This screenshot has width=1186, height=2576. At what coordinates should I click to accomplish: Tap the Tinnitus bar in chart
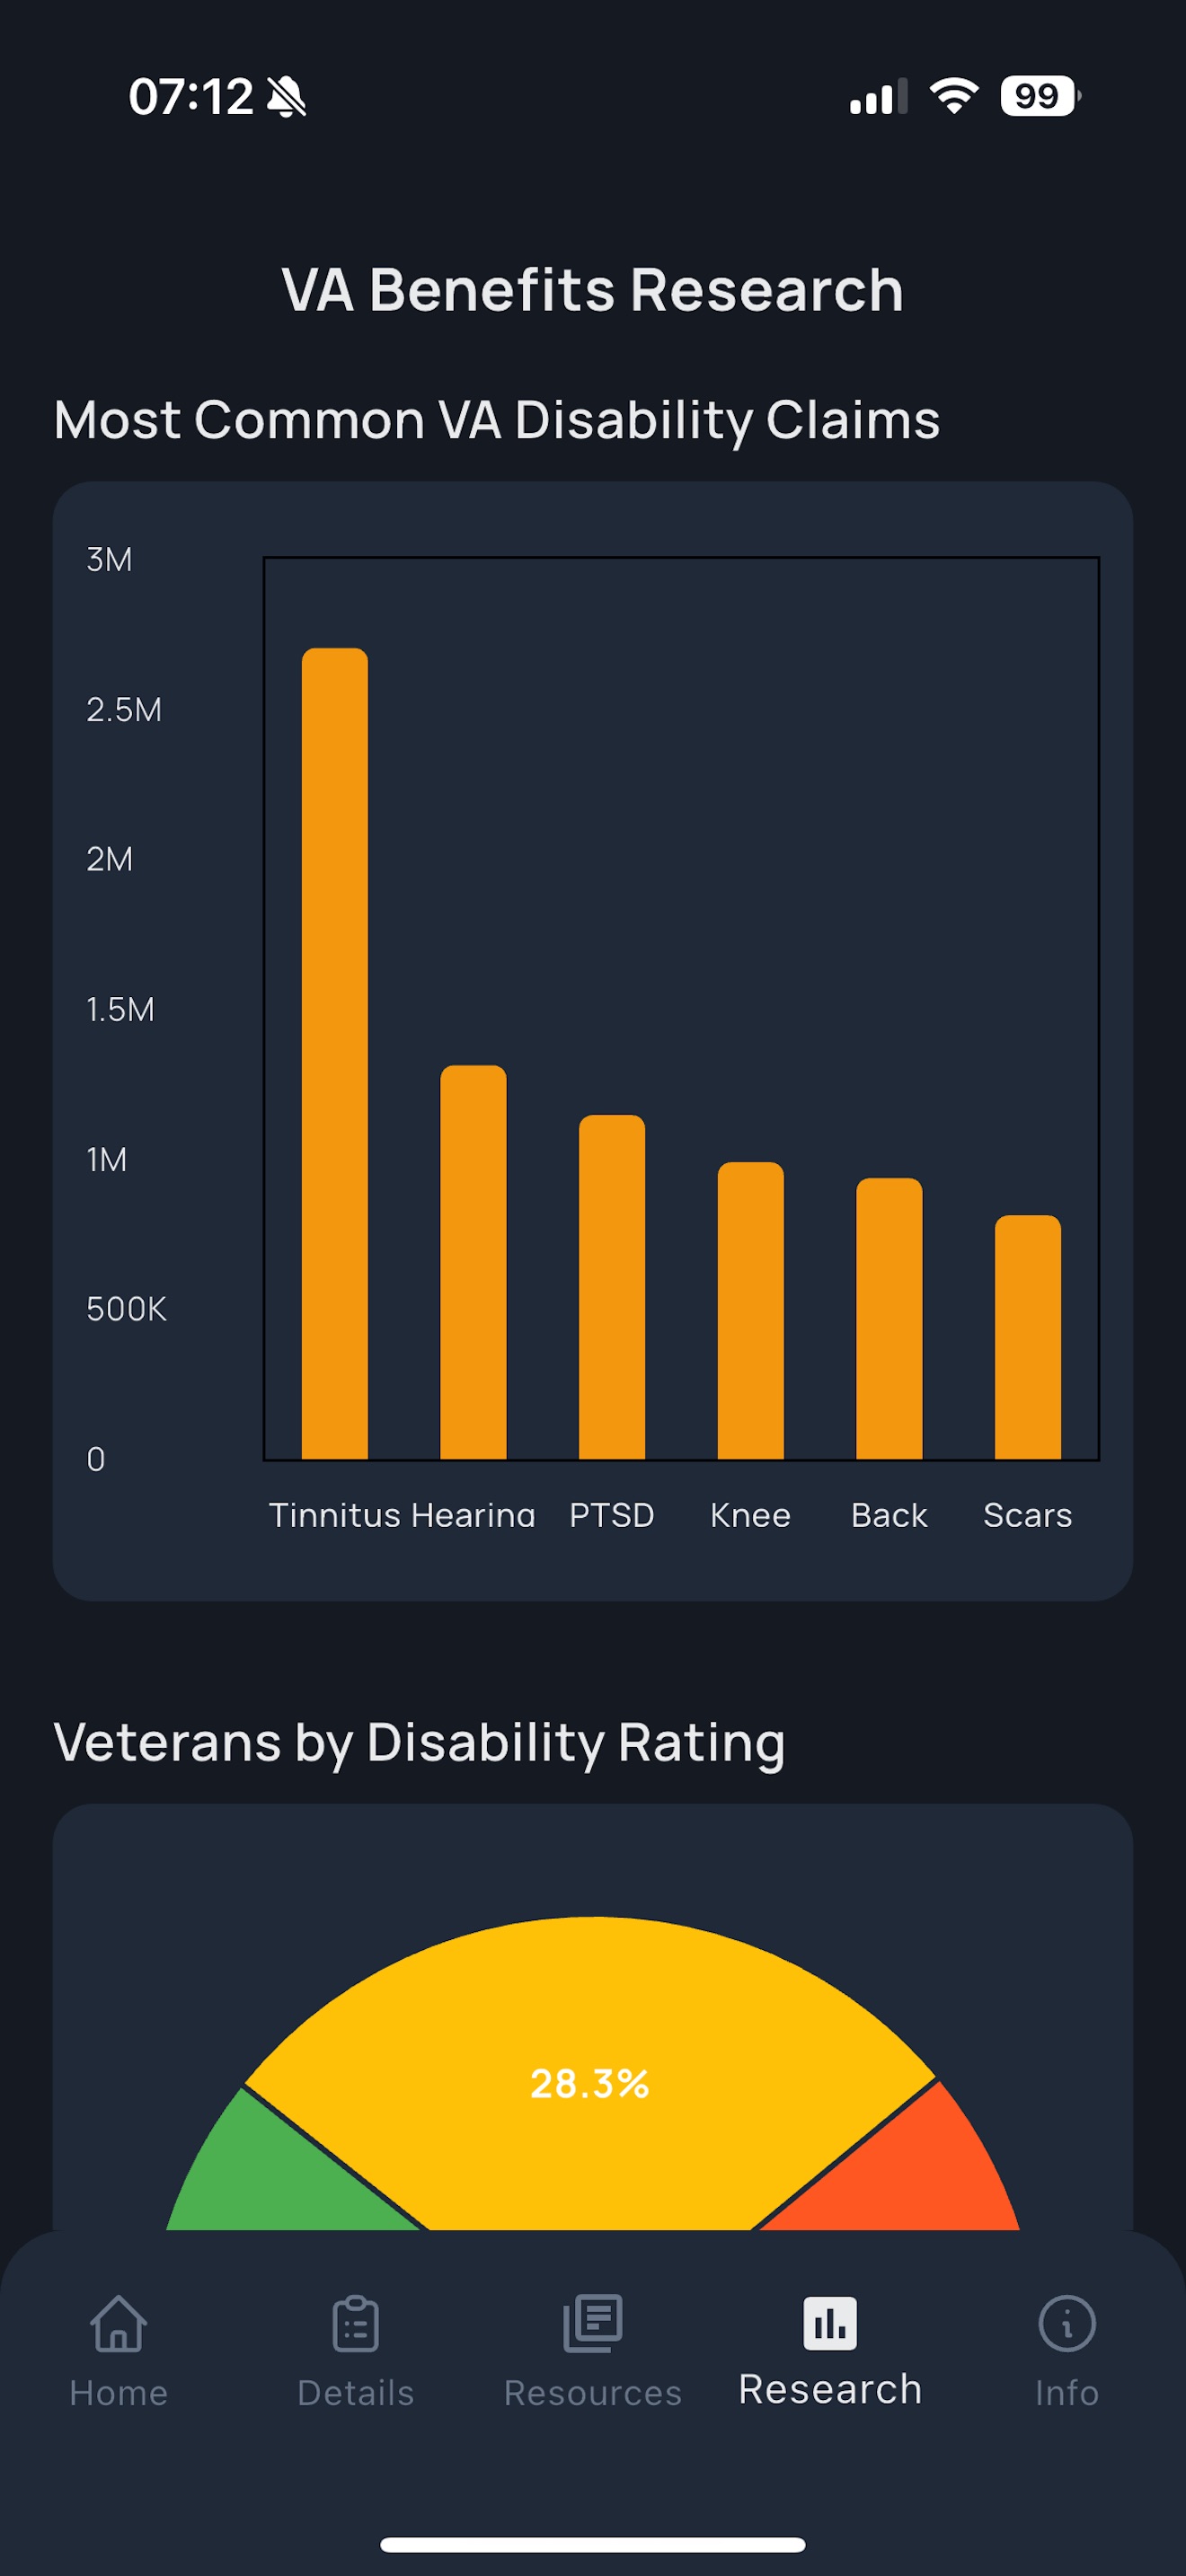[335, 1054]
